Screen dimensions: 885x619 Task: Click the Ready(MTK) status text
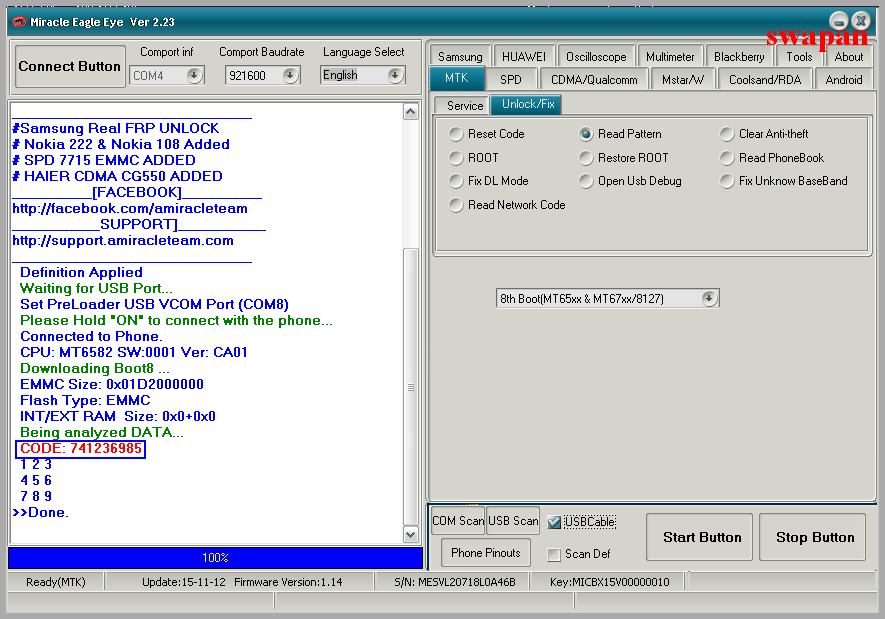click(x=56, y=582)
